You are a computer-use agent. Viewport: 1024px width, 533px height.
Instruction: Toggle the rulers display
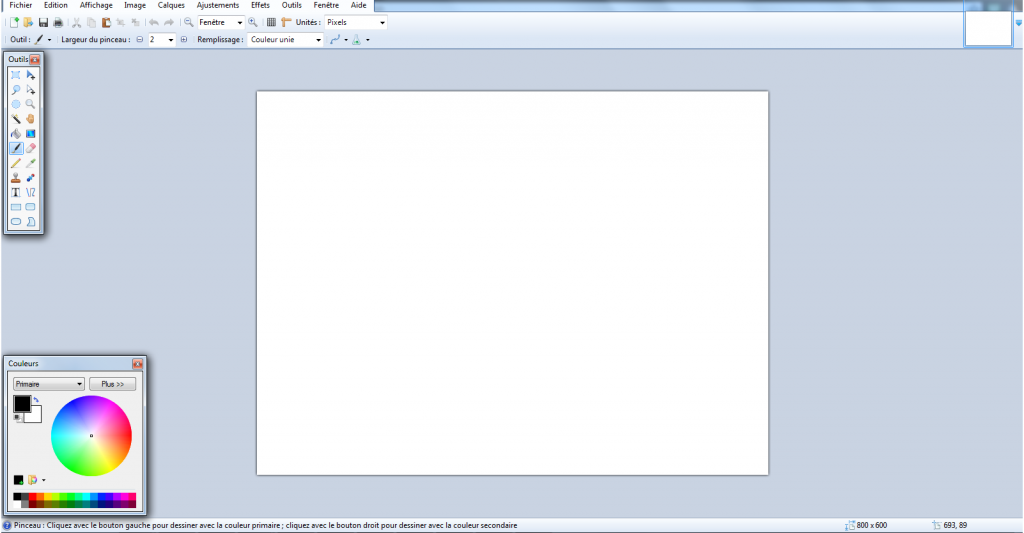(286, 22)
